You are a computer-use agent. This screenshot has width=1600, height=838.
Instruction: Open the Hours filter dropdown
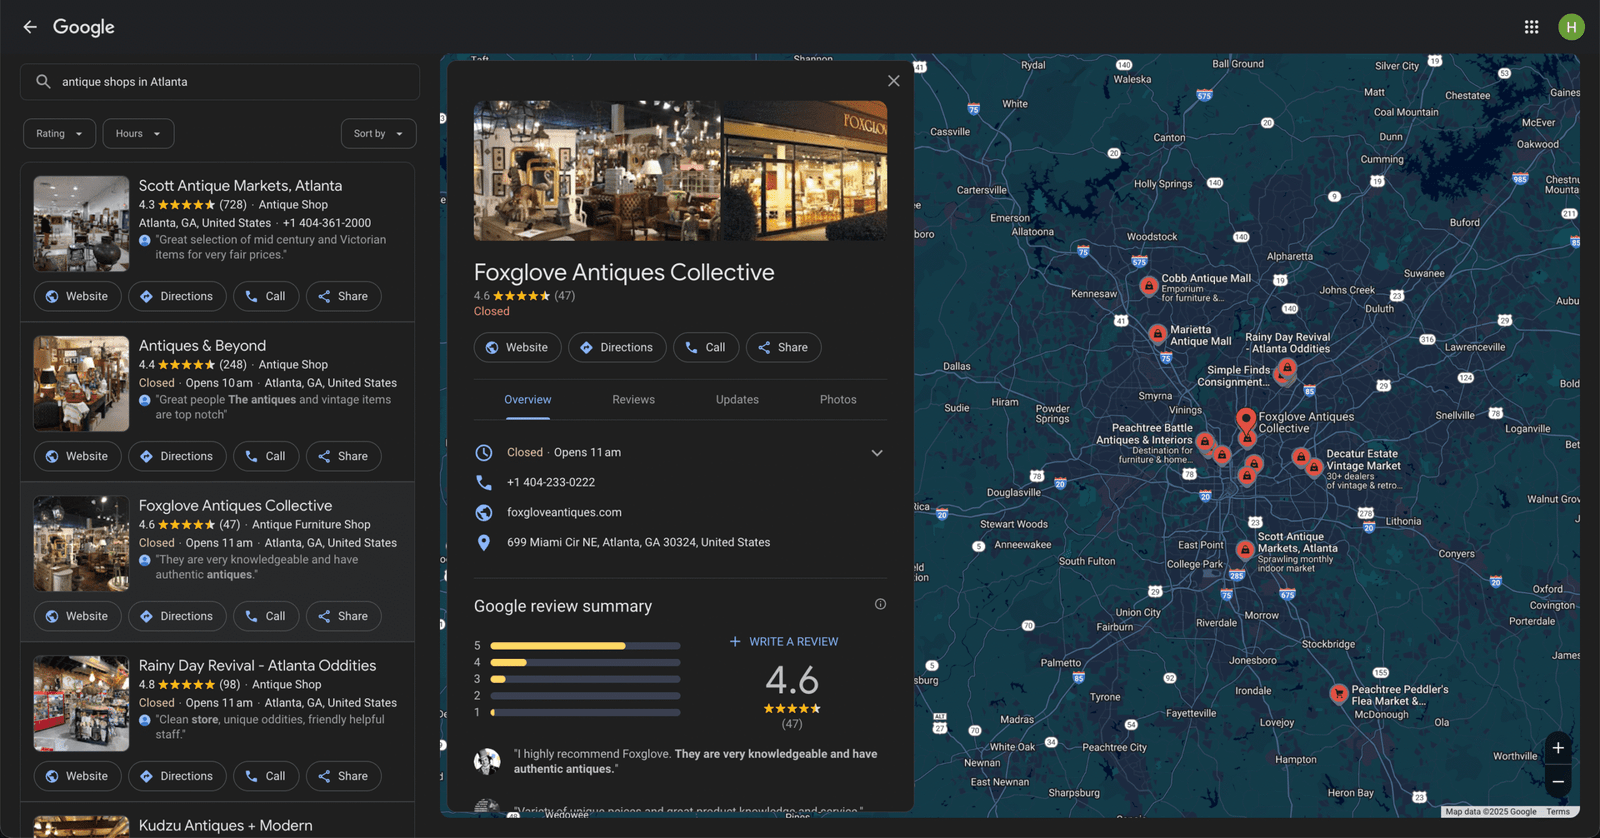138,133
